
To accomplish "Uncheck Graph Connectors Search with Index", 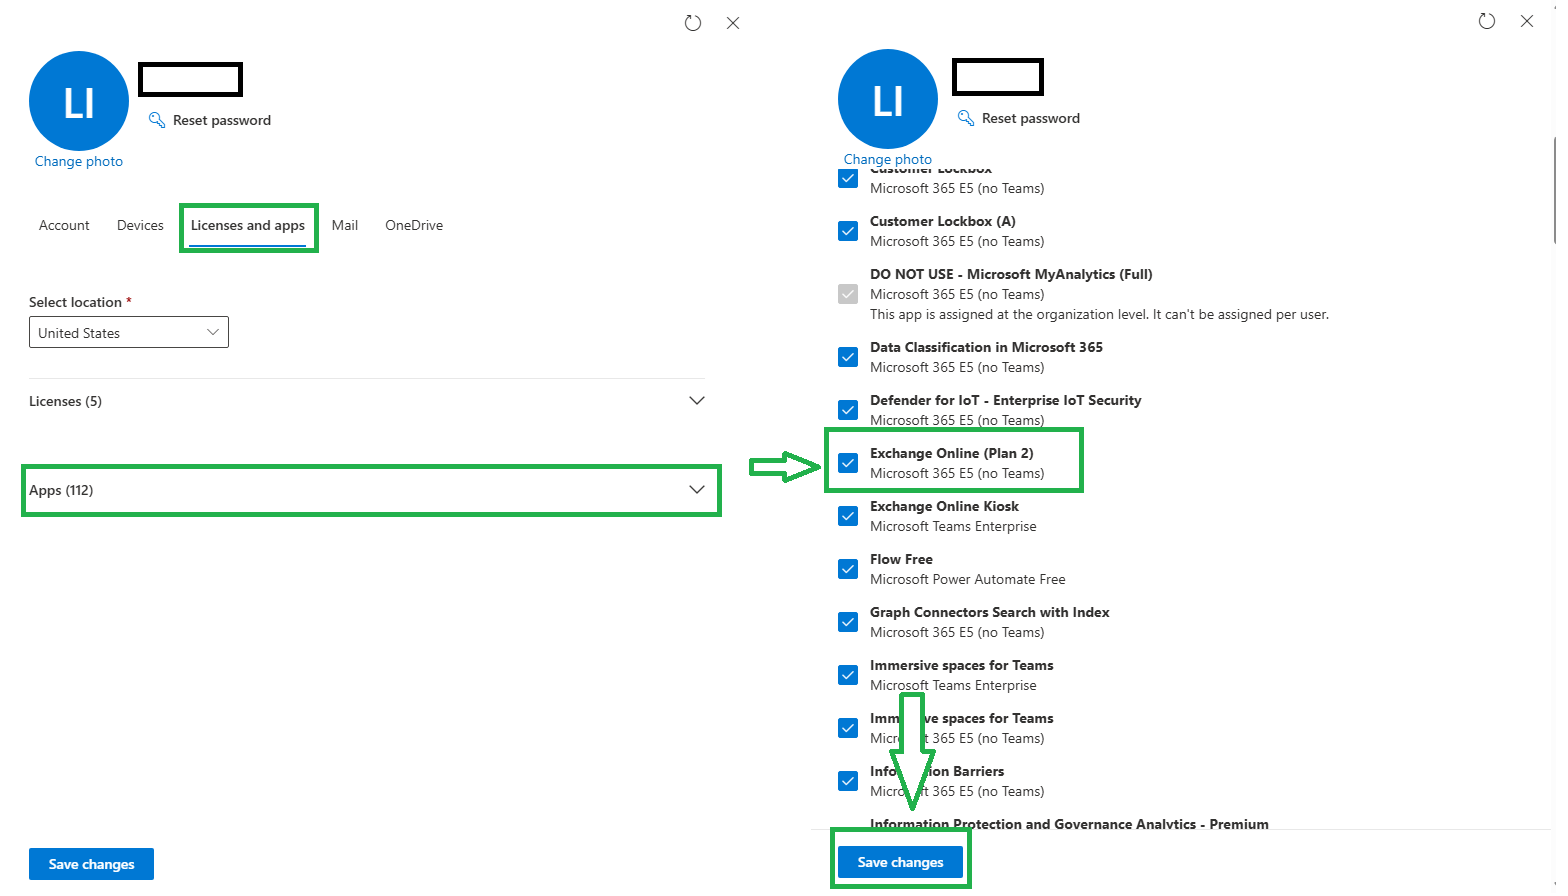I will (x=848, y=622).
